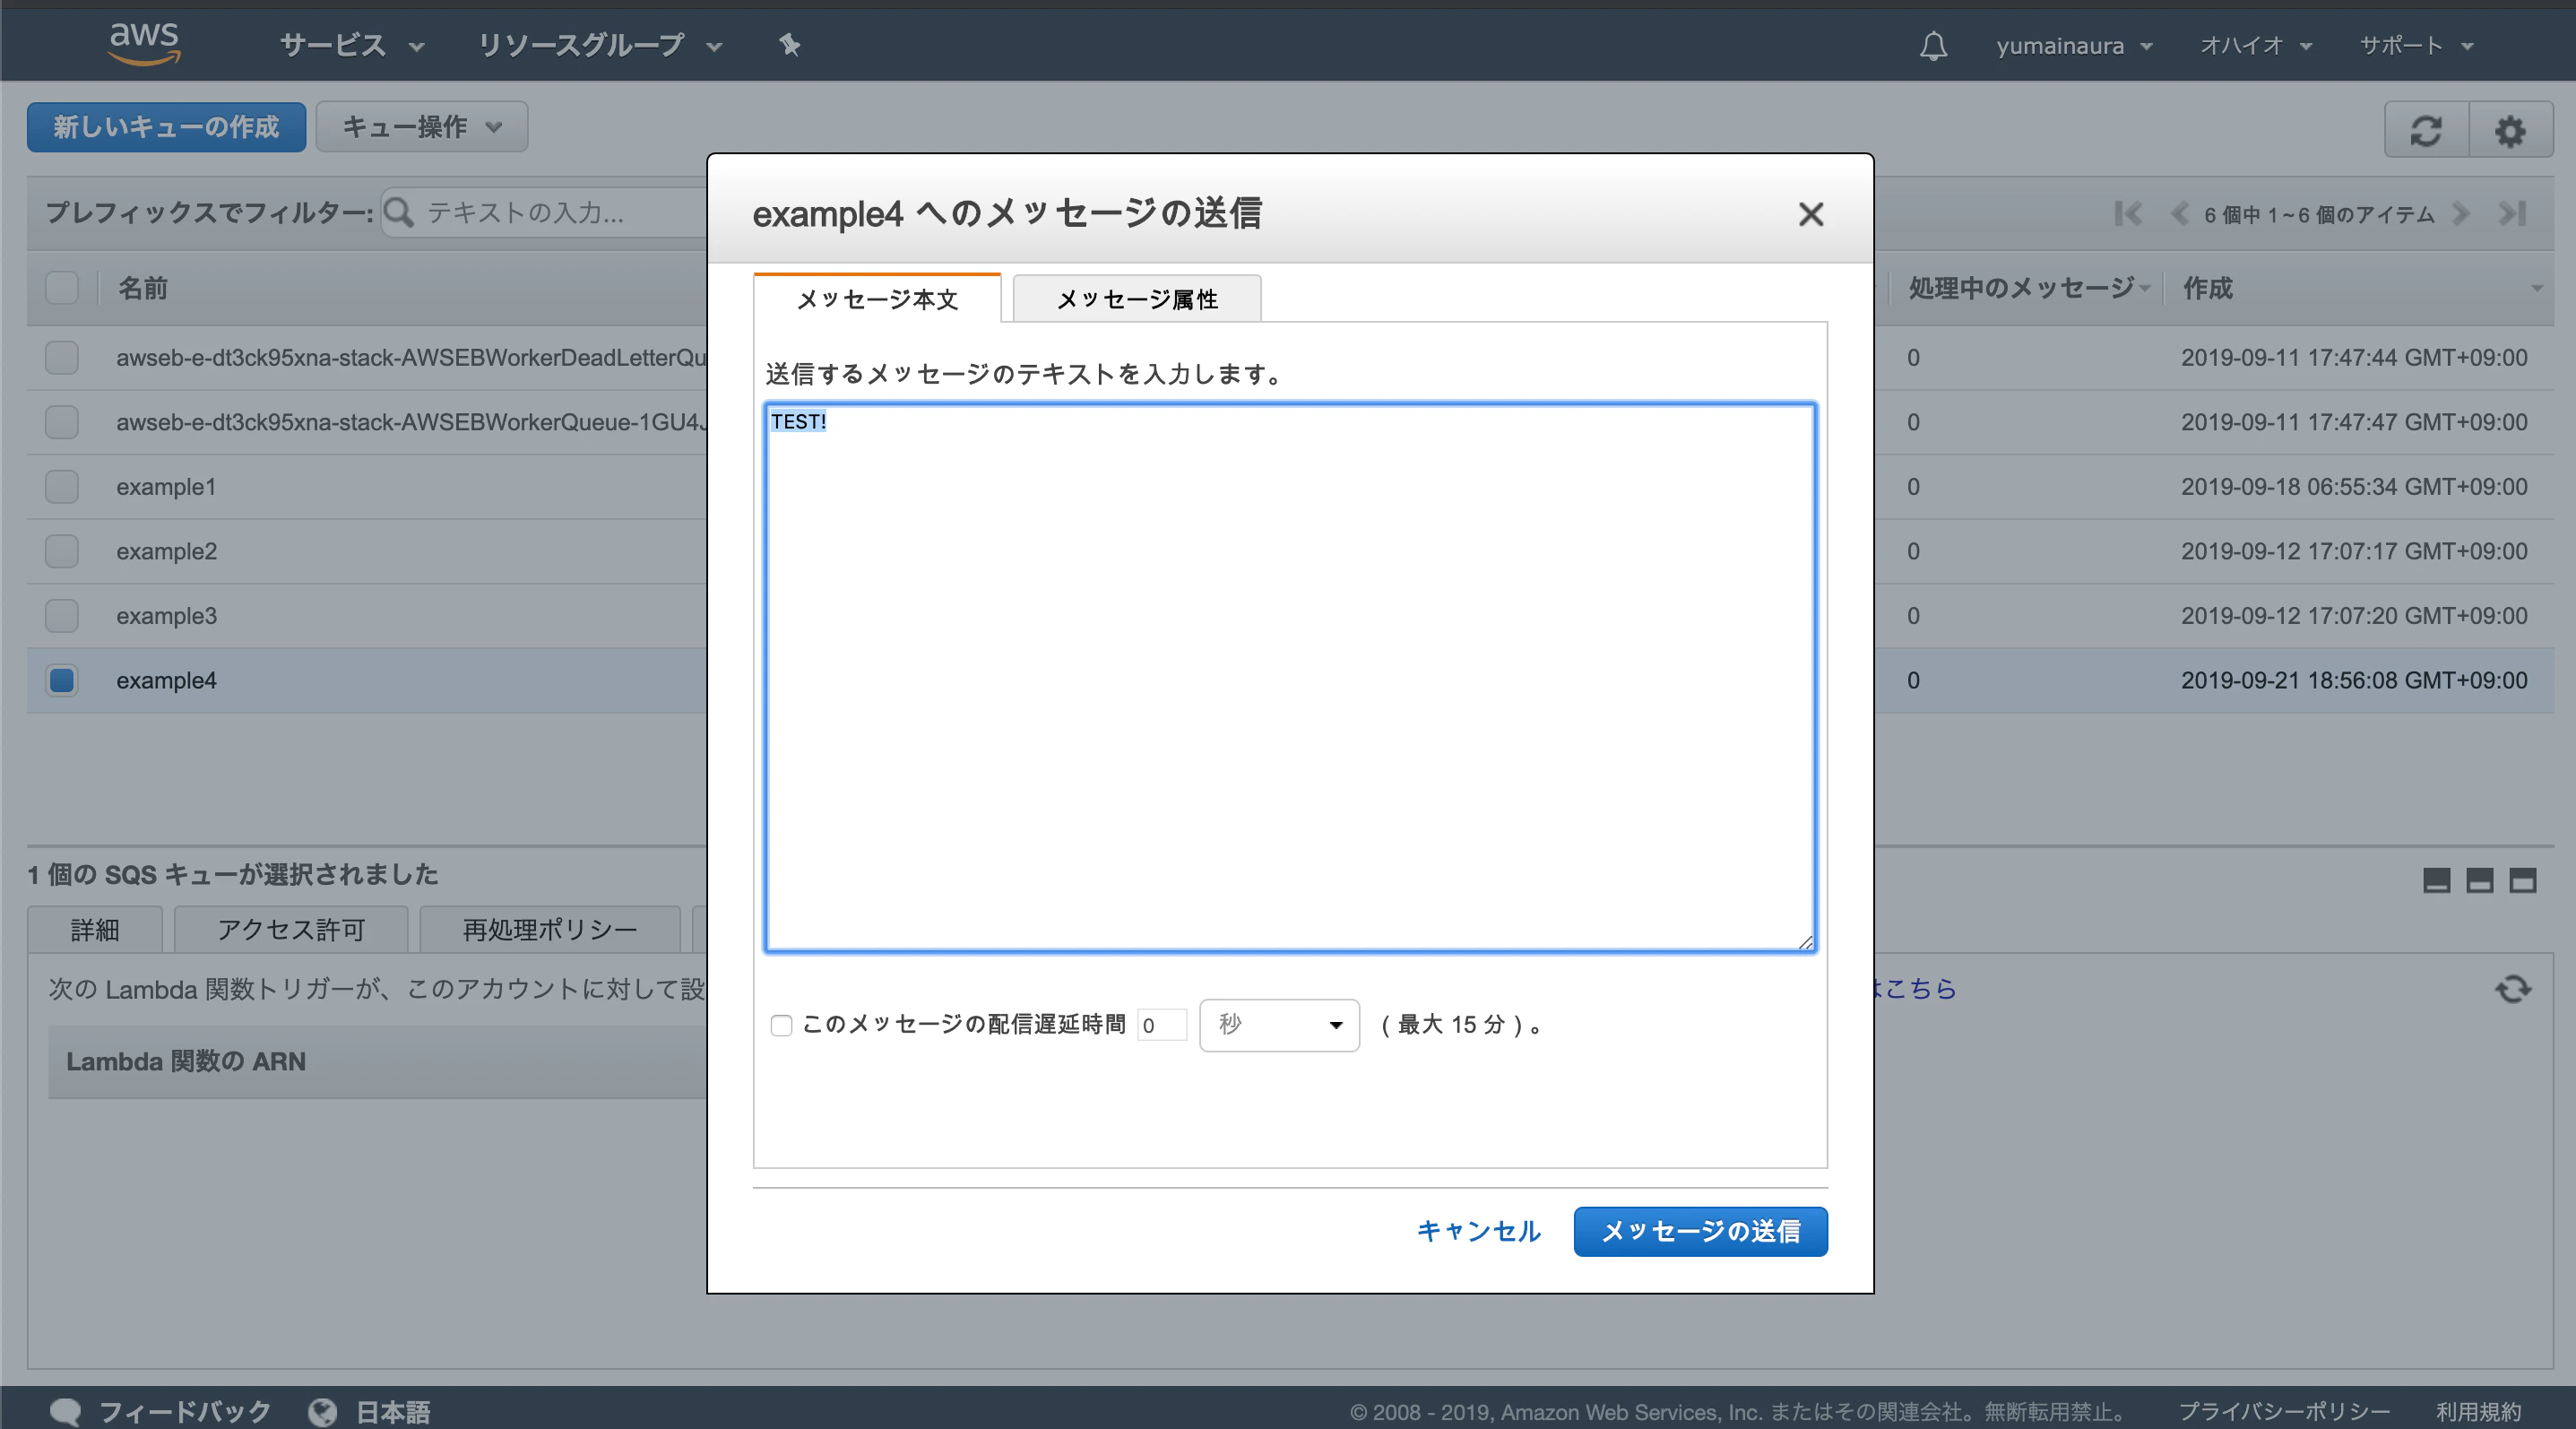Open the pin shortcuts icon in navbar
Image resolution: width=2576 pixels, height=1429 pixels.
[790, 45]
